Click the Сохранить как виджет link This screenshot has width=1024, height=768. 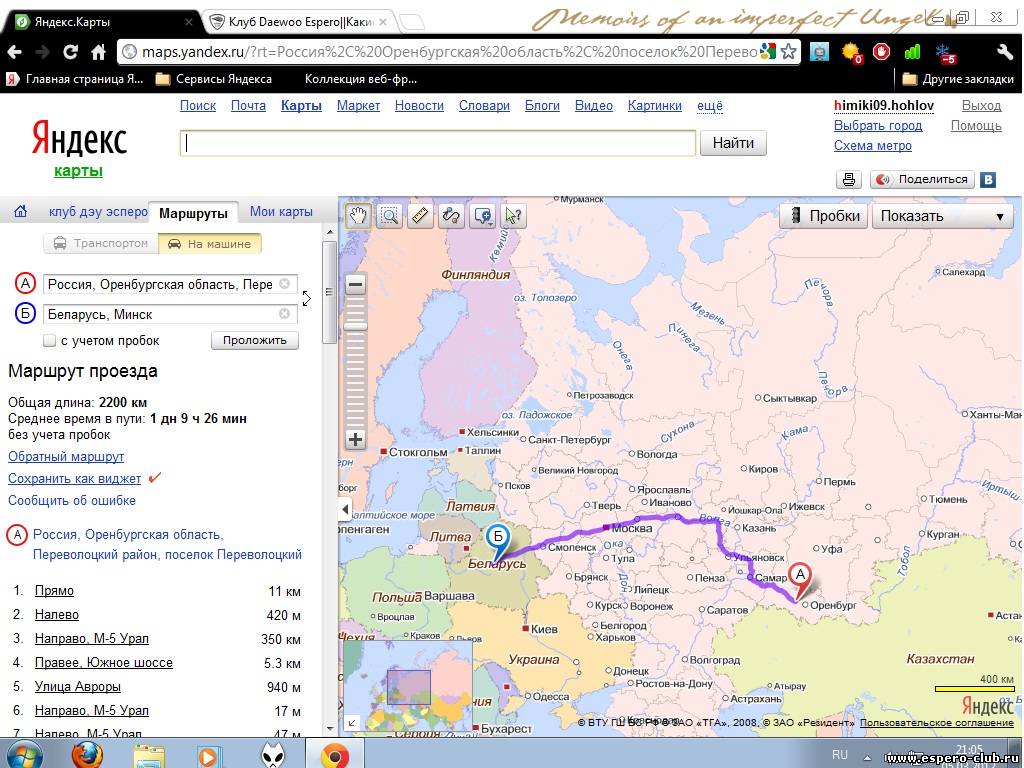click(74, 479)
